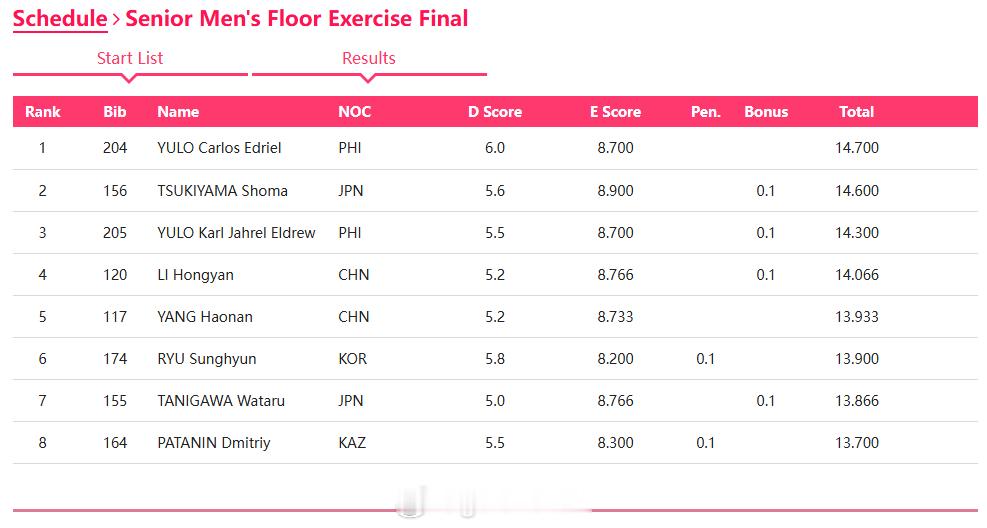Switch to the Results tab
Viewport: 987px width, 528px height.
coord(369,59)
